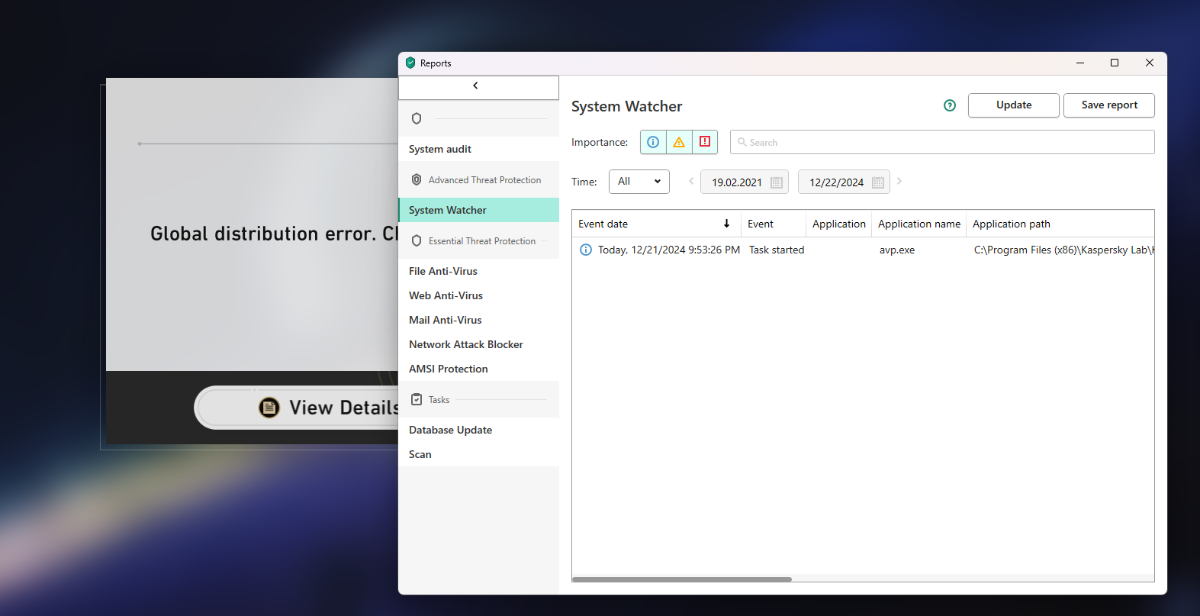Image resolution: width=1200 pixels, height=616 pixels.
Task: Open the start date calendar picker icon
Action: [777, 182]
